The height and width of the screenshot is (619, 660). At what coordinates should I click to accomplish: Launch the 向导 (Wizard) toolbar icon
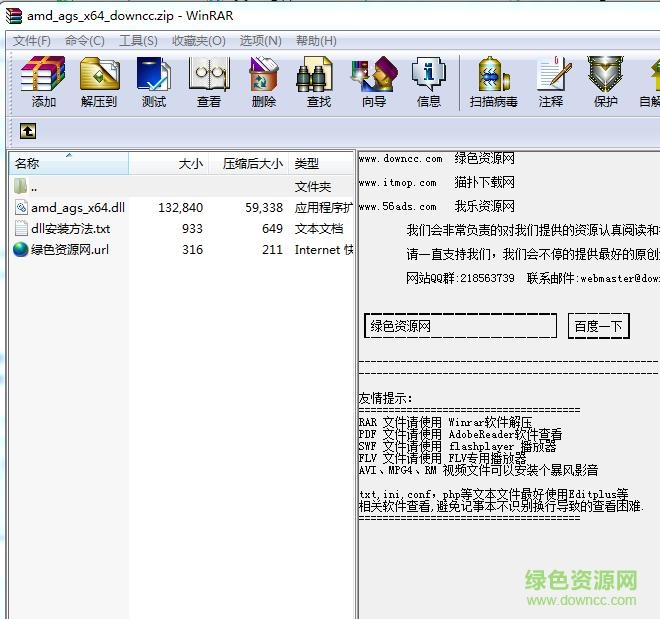click(374, 80)
